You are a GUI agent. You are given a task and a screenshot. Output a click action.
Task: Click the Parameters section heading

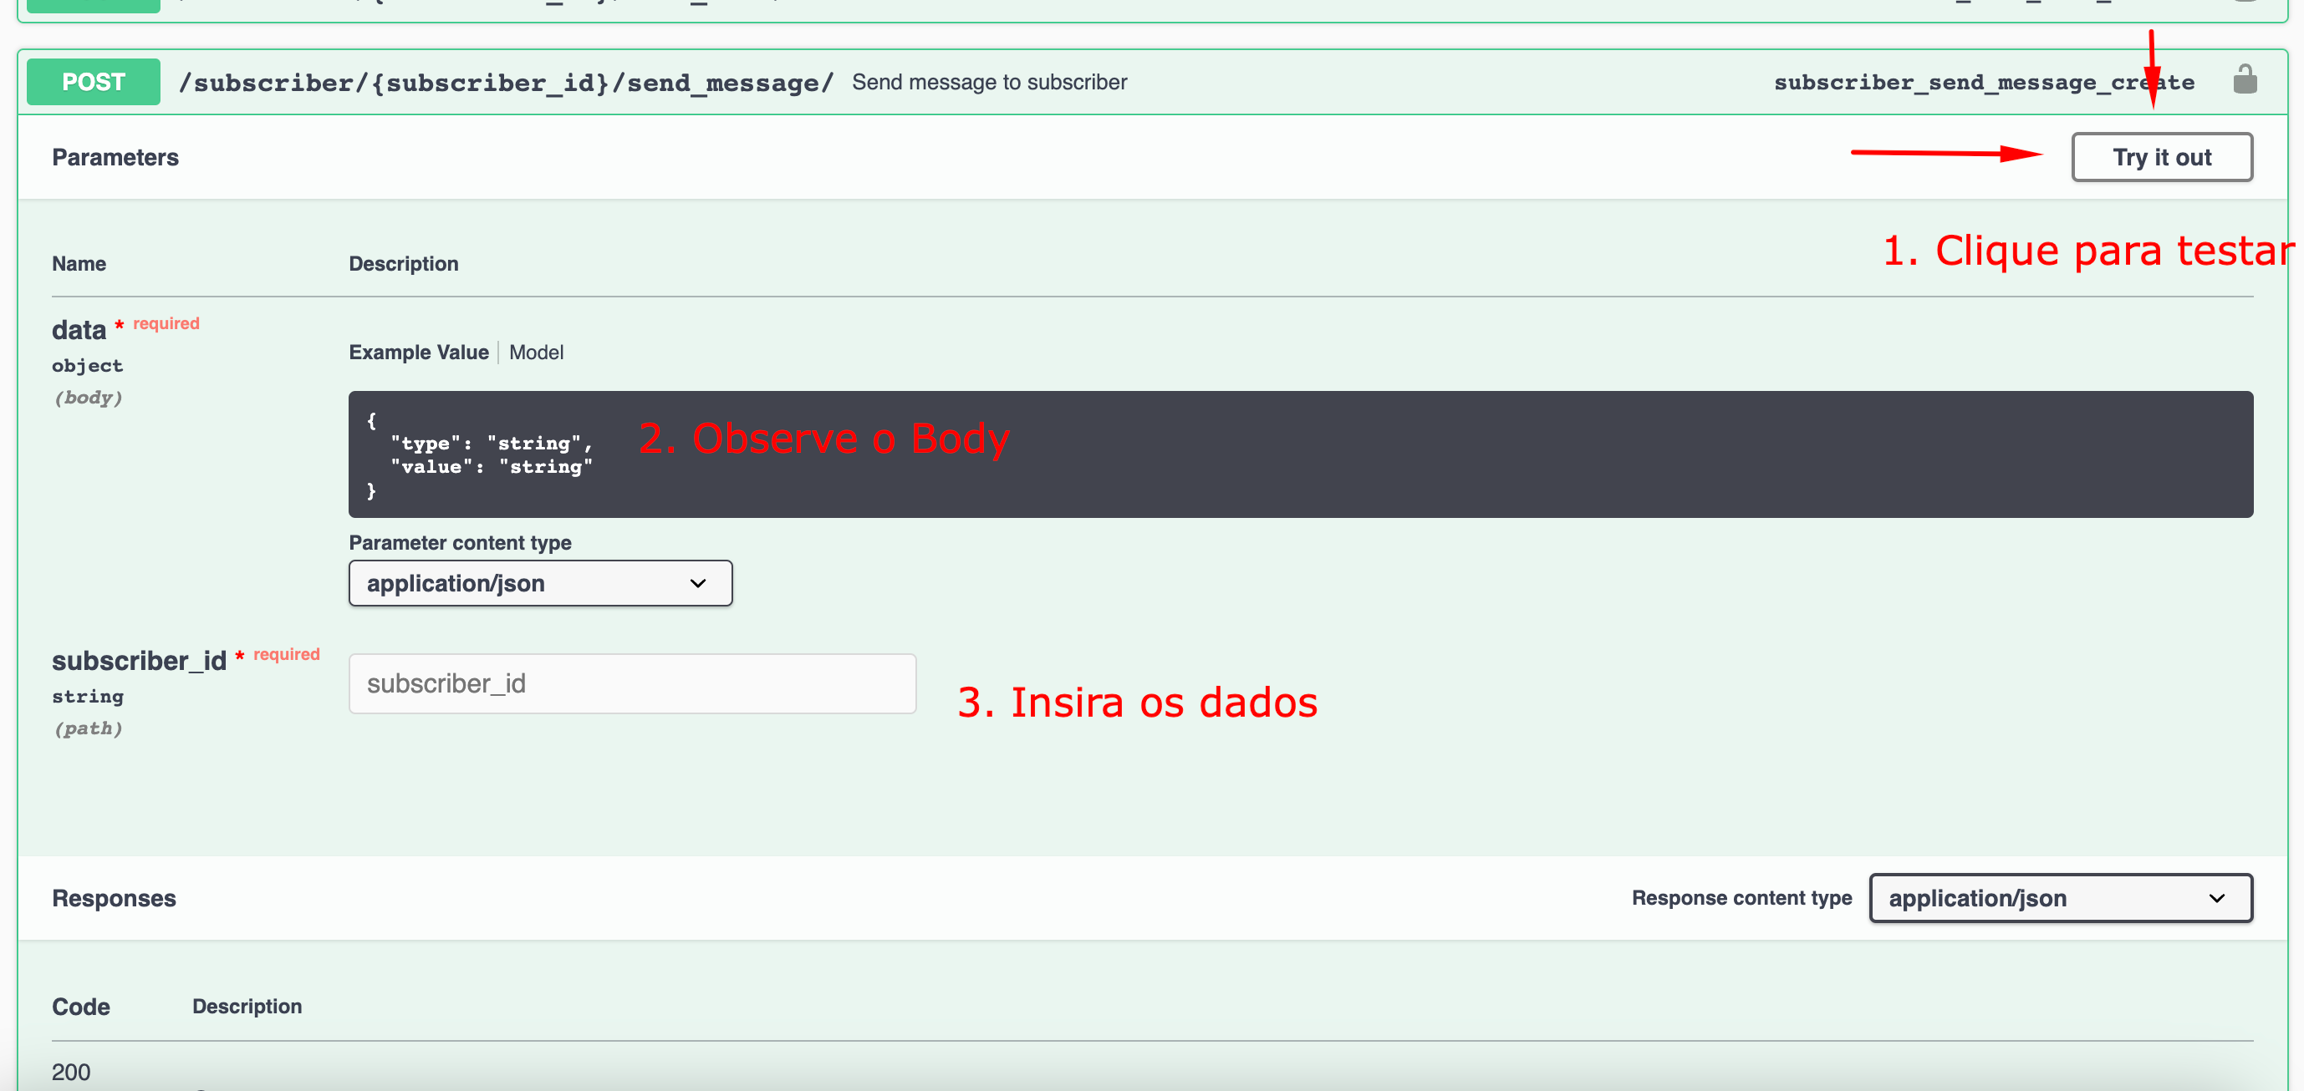click(x=115, y=157)
